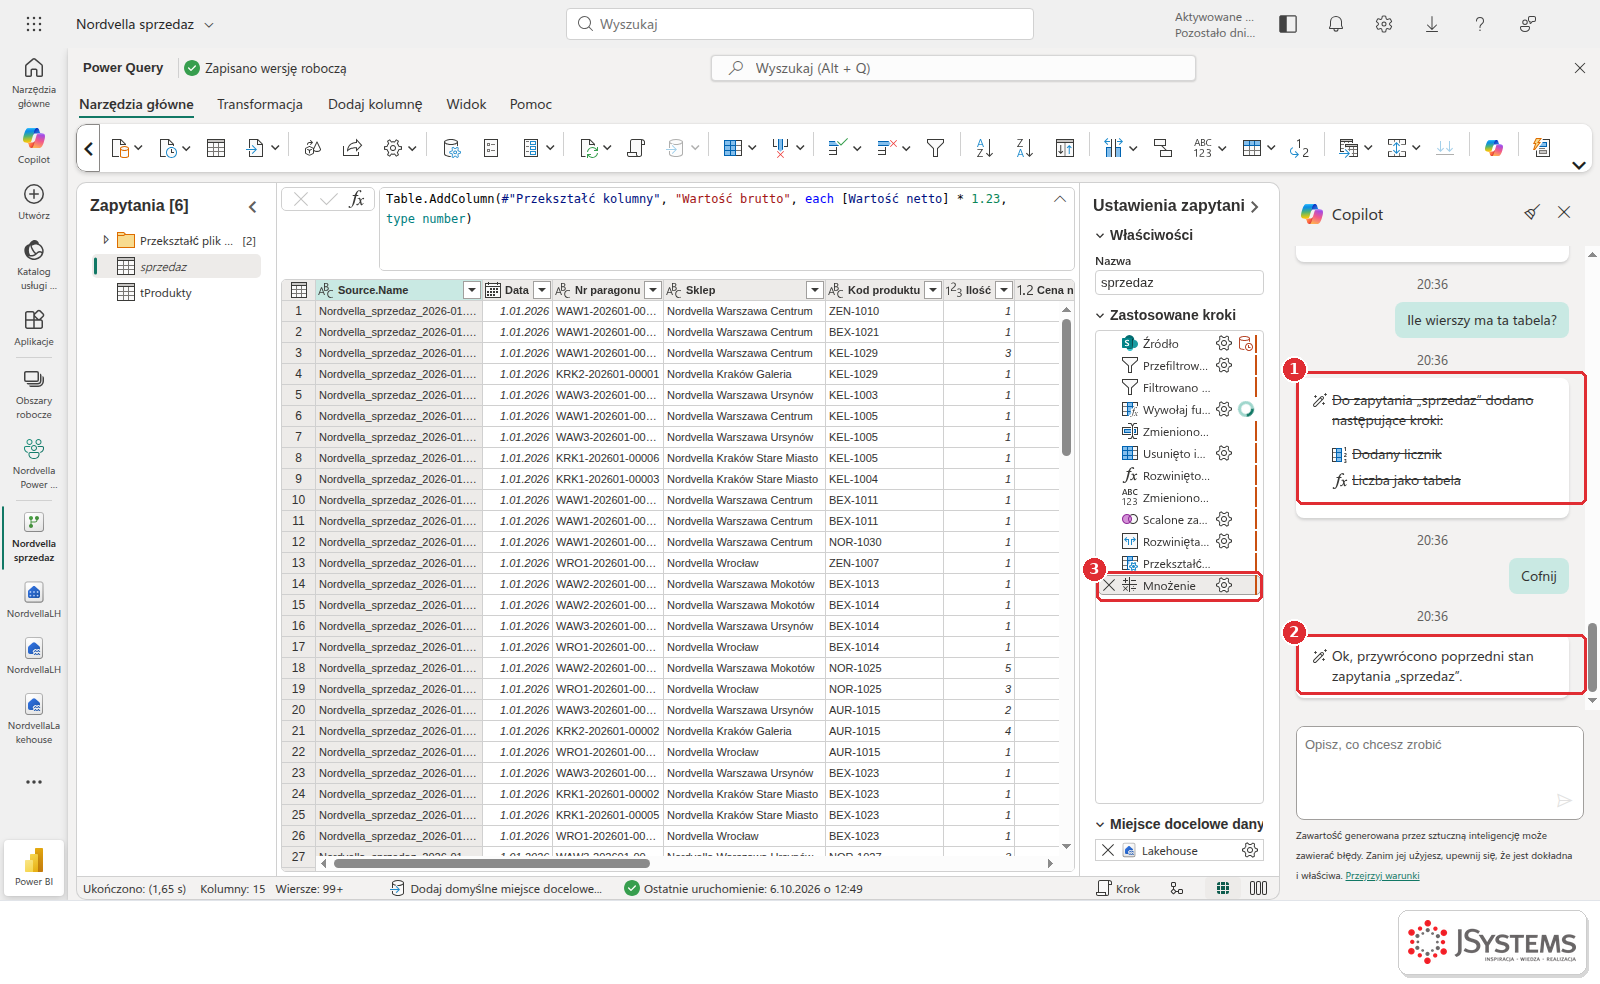Image resolution: width=1600 pixels, height=984 pixels.
Task: Click the query Nazwa field sprzedaz
Action: click(x=1179, y=283)
